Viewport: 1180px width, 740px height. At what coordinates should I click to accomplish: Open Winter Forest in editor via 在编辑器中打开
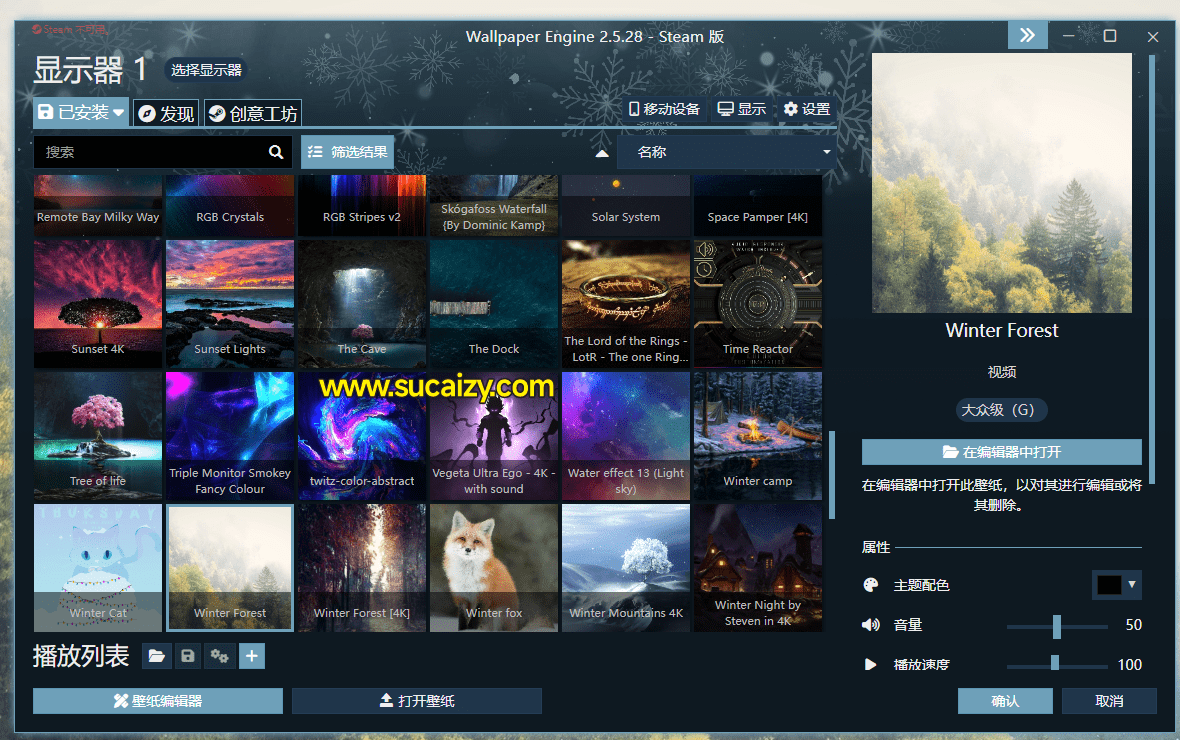(x=1001, y=451)
